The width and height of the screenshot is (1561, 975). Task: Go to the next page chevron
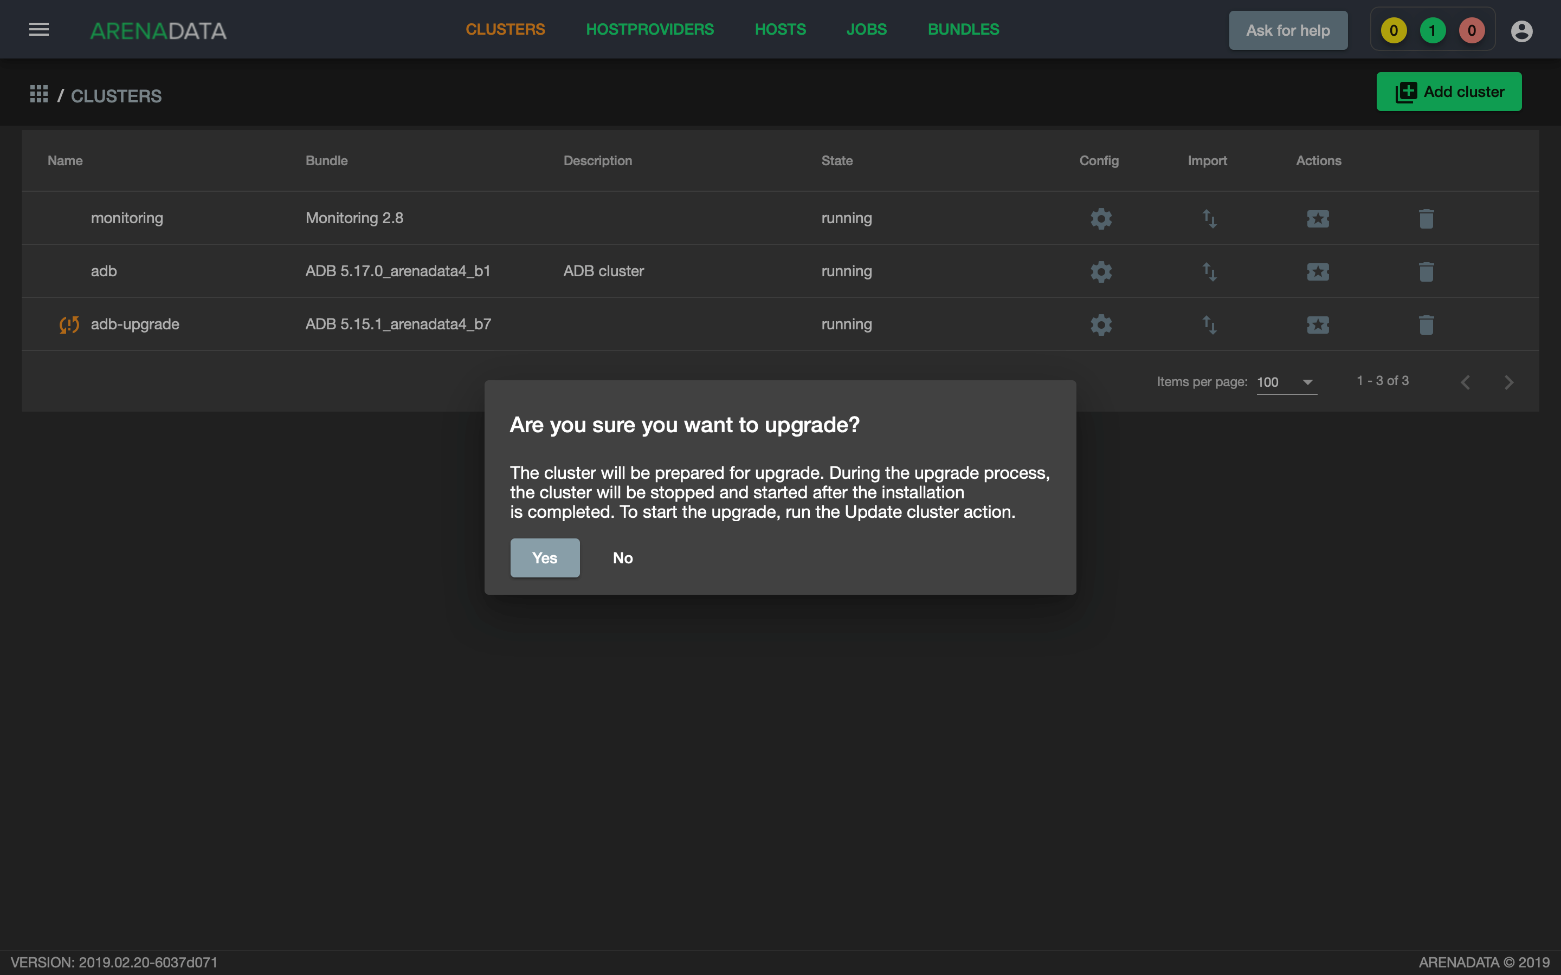pyautogui.click(x=1508, y=382)
